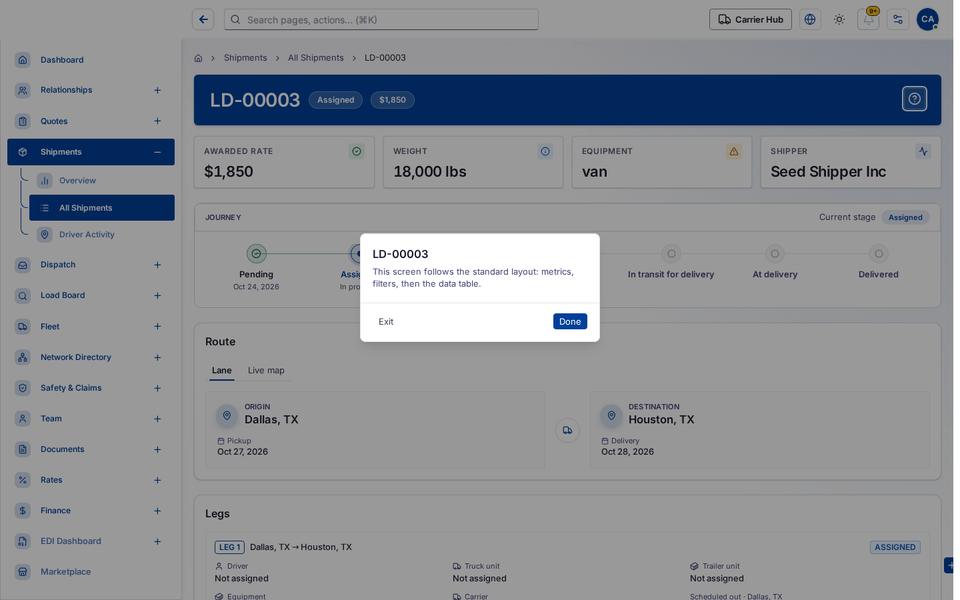Toggle the light theme sun icon
This screenshot has height=600, width=960.
839,20
